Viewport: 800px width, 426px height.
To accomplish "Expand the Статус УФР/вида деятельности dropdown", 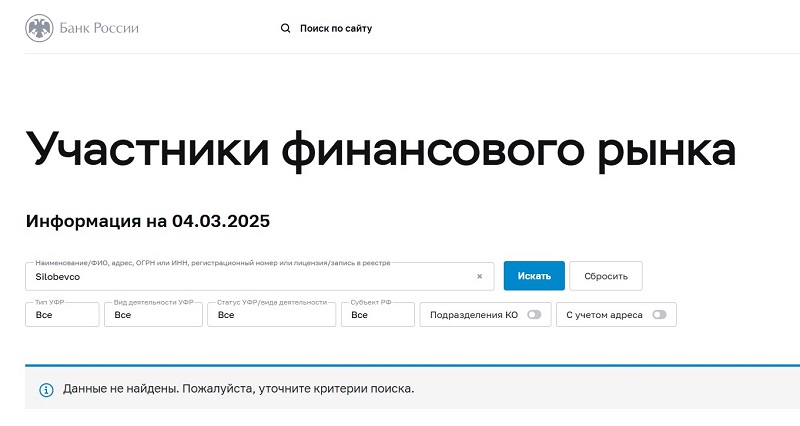I will [271, 315].
